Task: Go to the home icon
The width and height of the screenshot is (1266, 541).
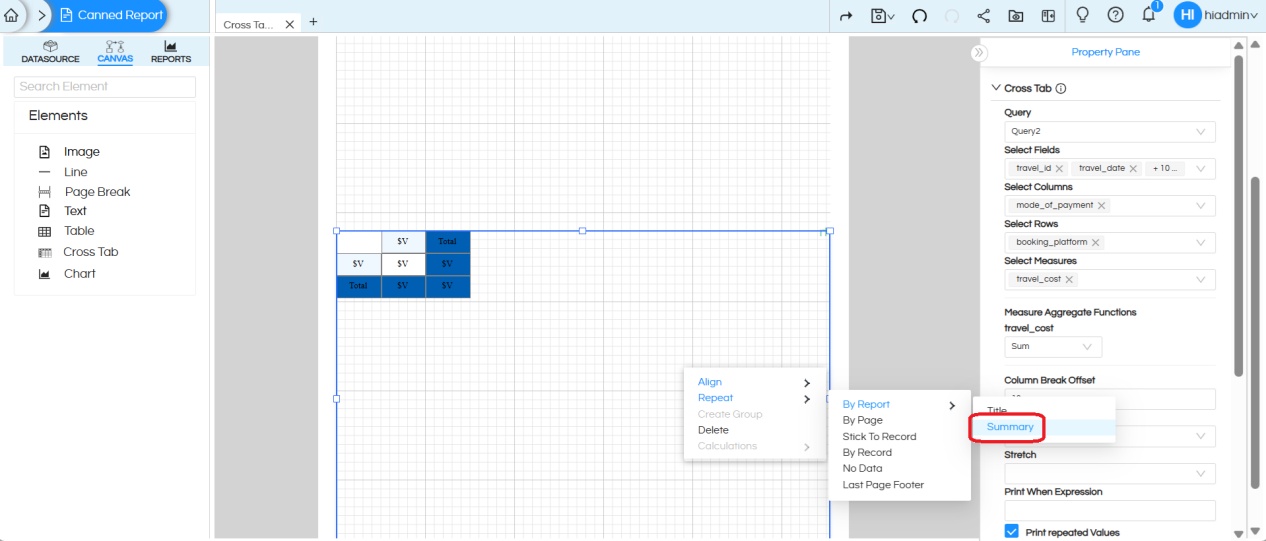Action: [x=11, y=16]
